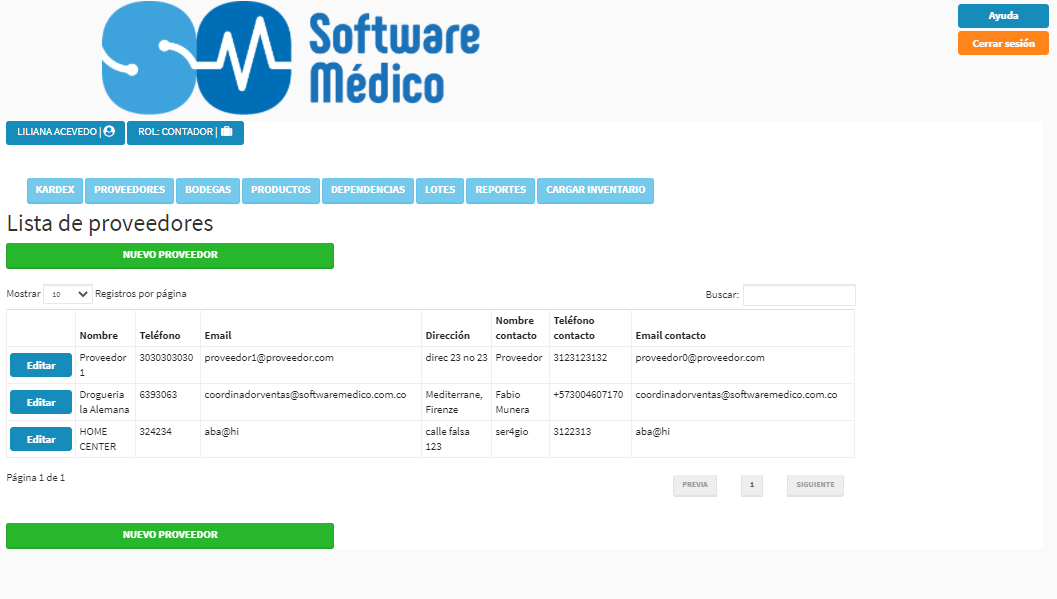Edit the Drogueria la Alemana supplier
This screenshot has width=1057, height=599.
40,401
